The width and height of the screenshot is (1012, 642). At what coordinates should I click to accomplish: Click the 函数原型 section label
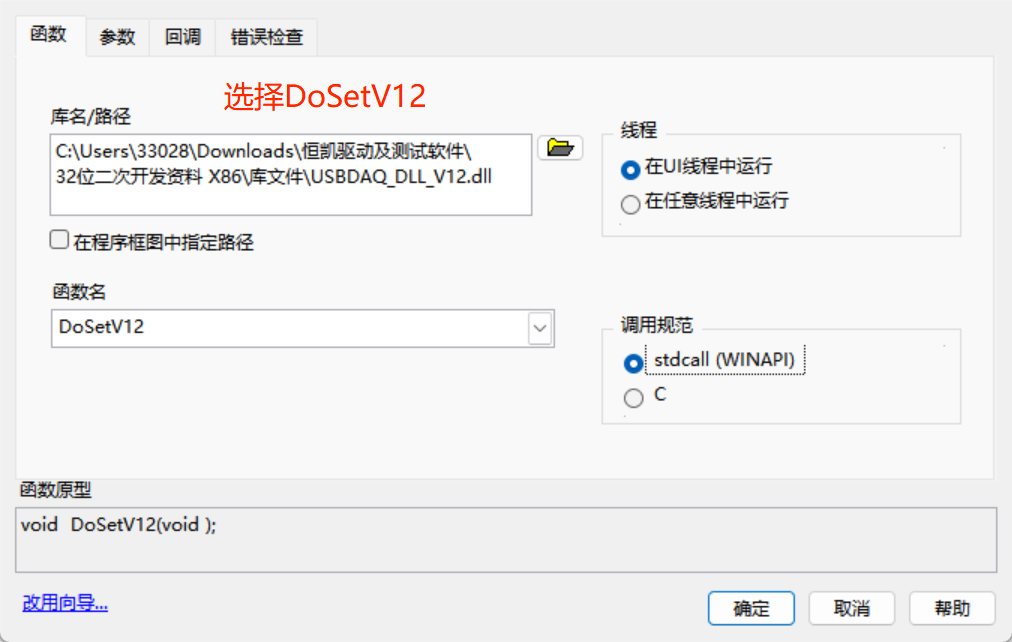pos(56,490)
